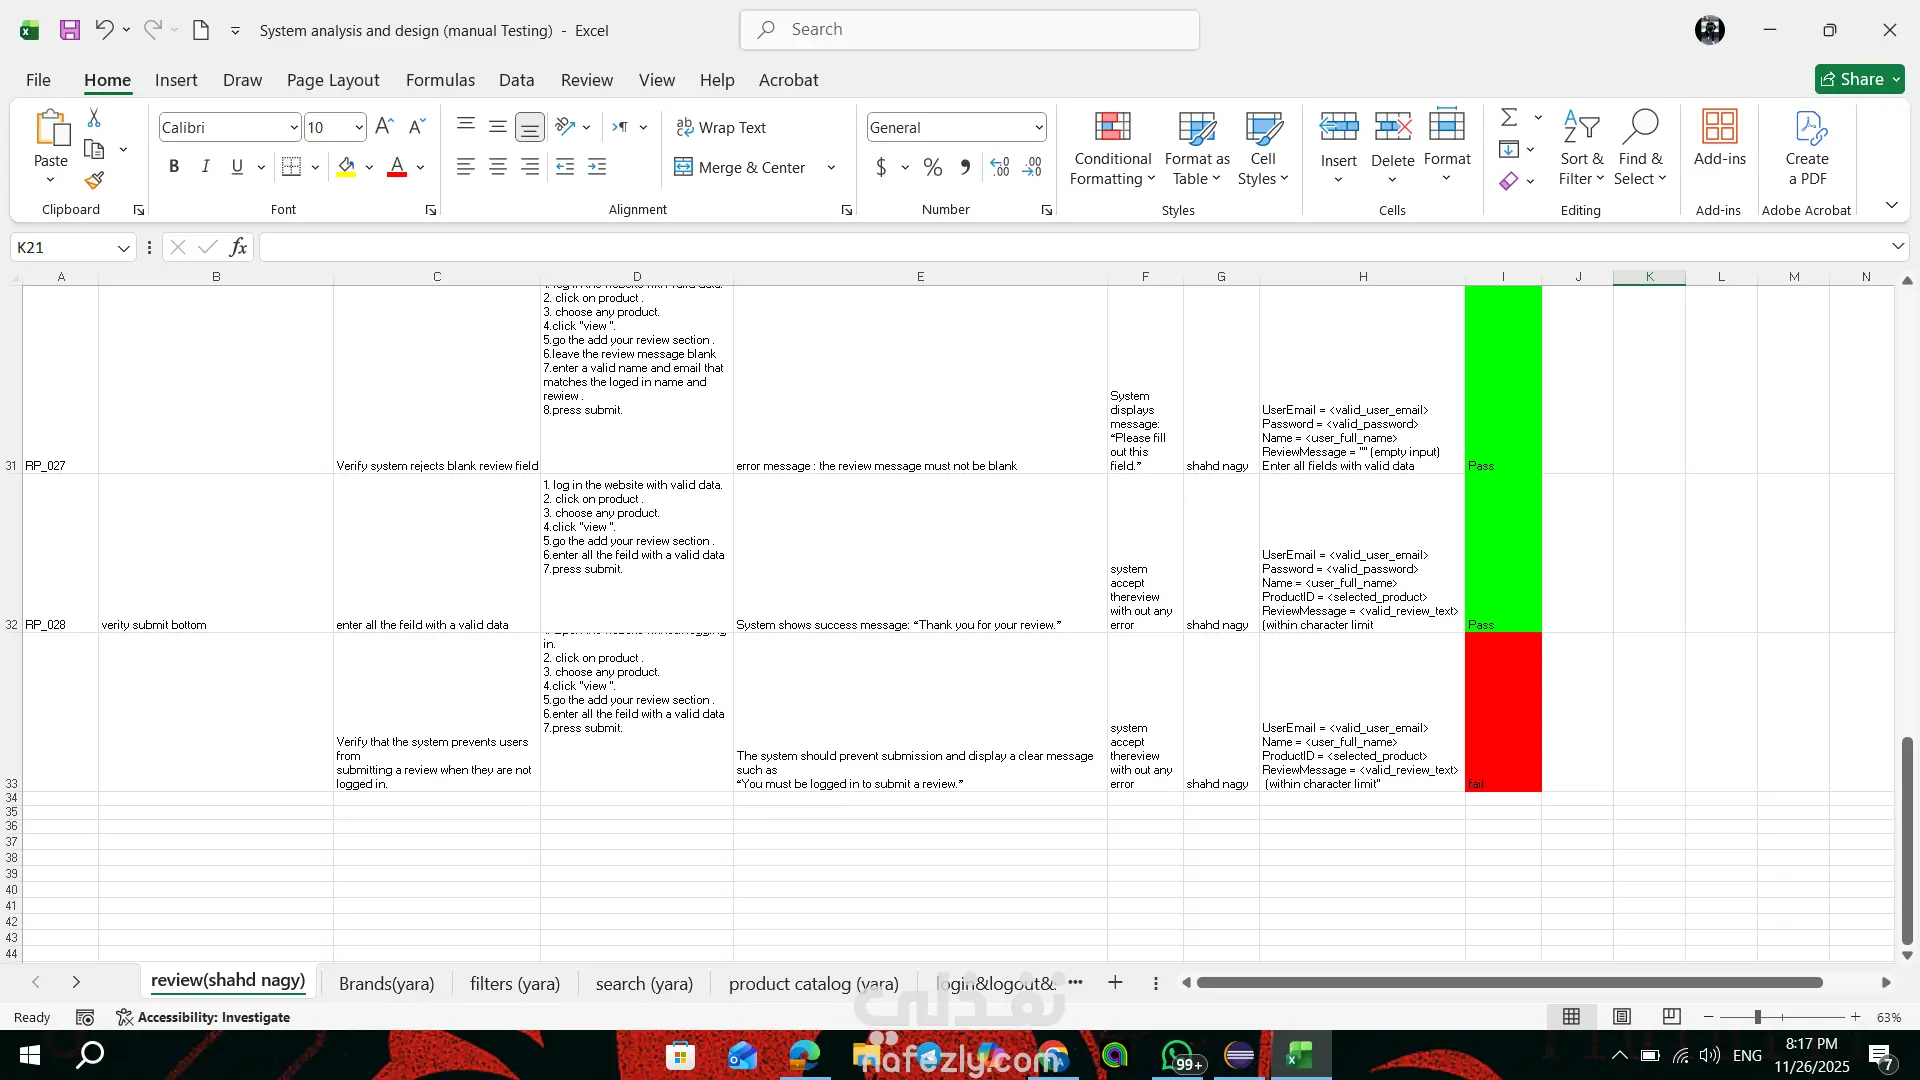Click the yellow Fill Color swatch button

pyautogui.click(x=346, y=167)
